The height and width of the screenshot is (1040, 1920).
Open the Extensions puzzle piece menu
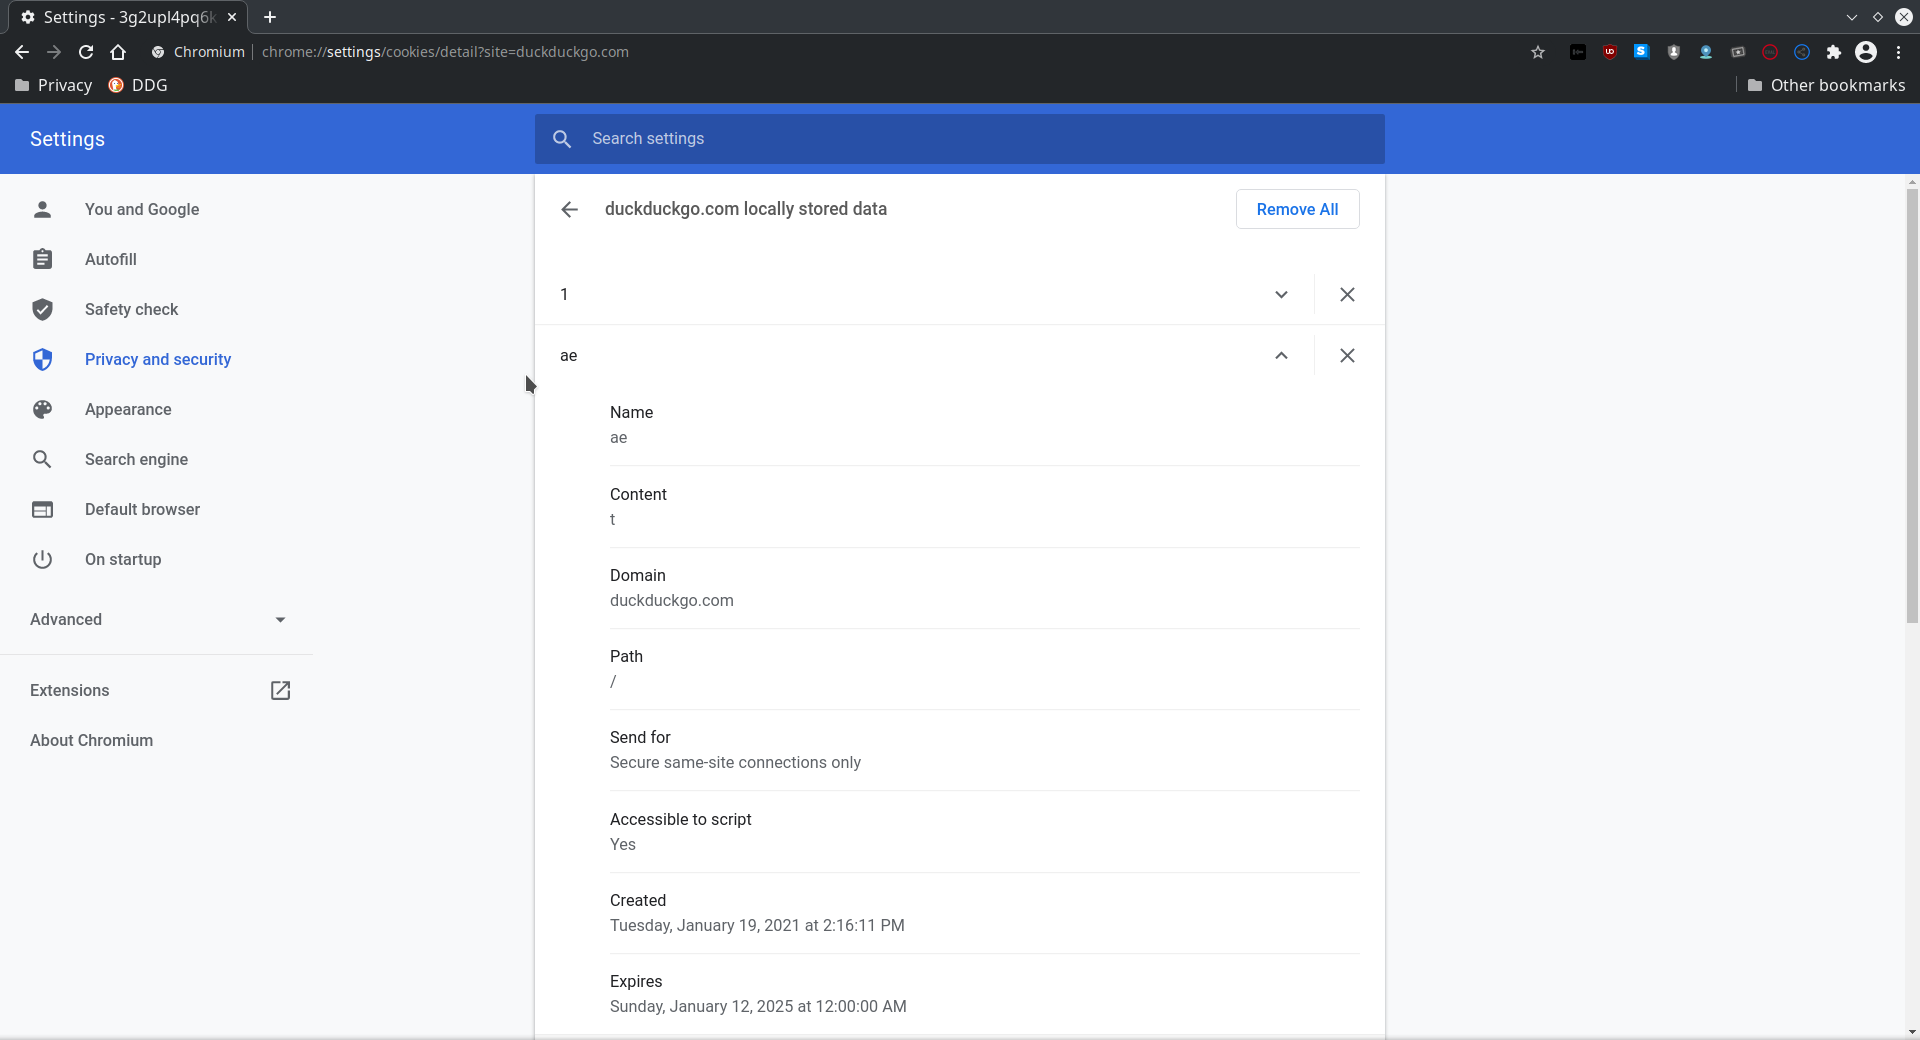[1834, 52]
